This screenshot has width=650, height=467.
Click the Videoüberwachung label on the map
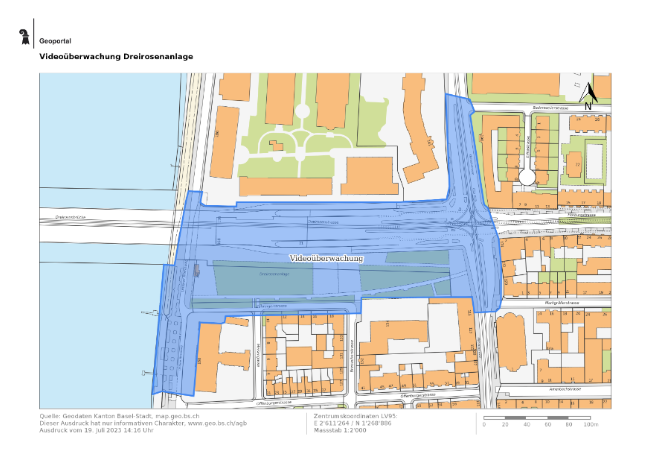(325, 258)
